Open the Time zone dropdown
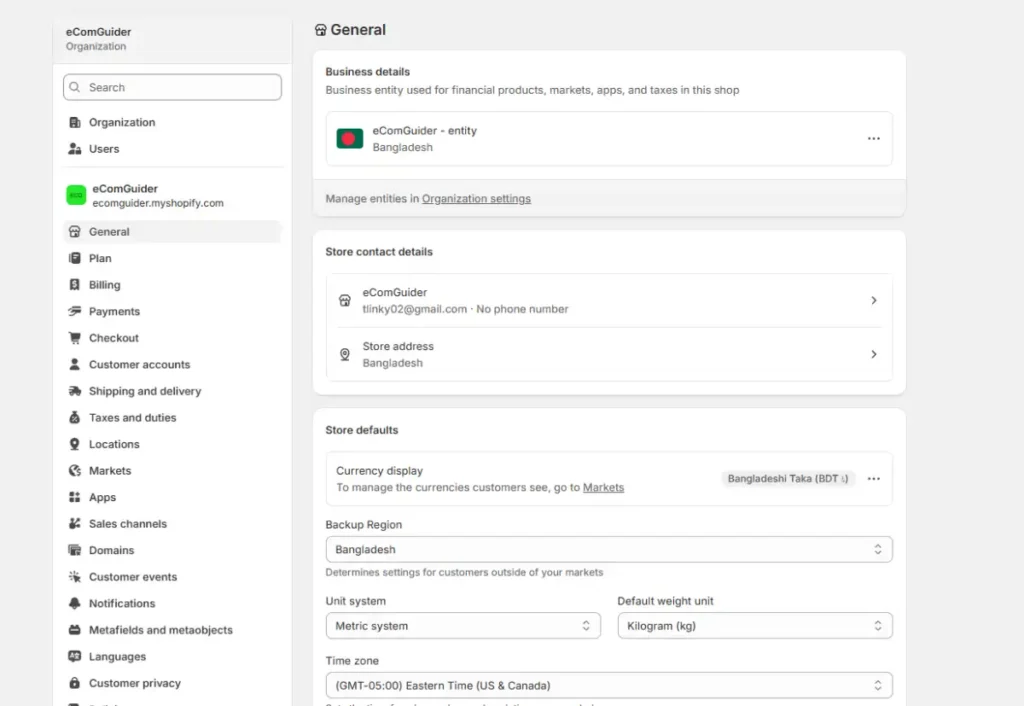Screen dimensions: 1024x706 point(609,685)
